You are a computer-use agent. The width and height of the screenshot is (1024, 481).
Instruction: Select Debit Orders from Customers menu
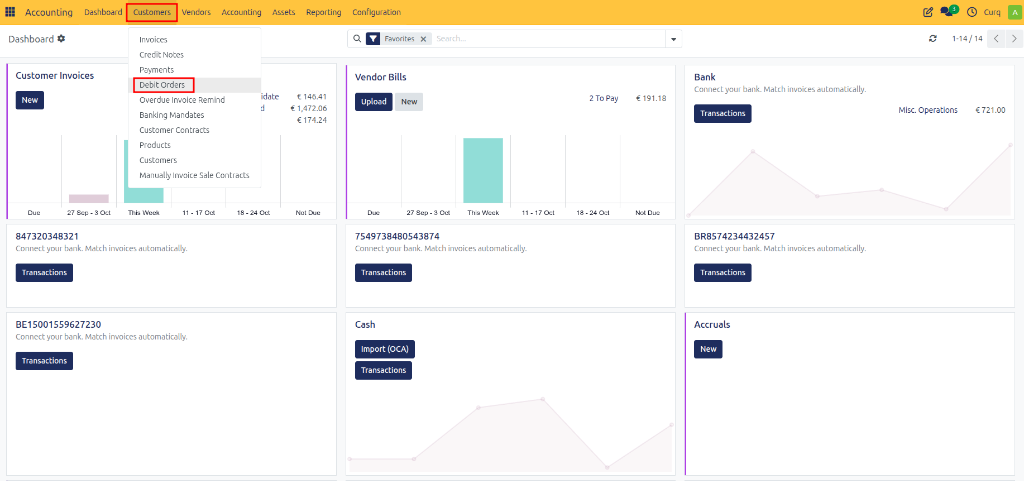coord(162,85)
